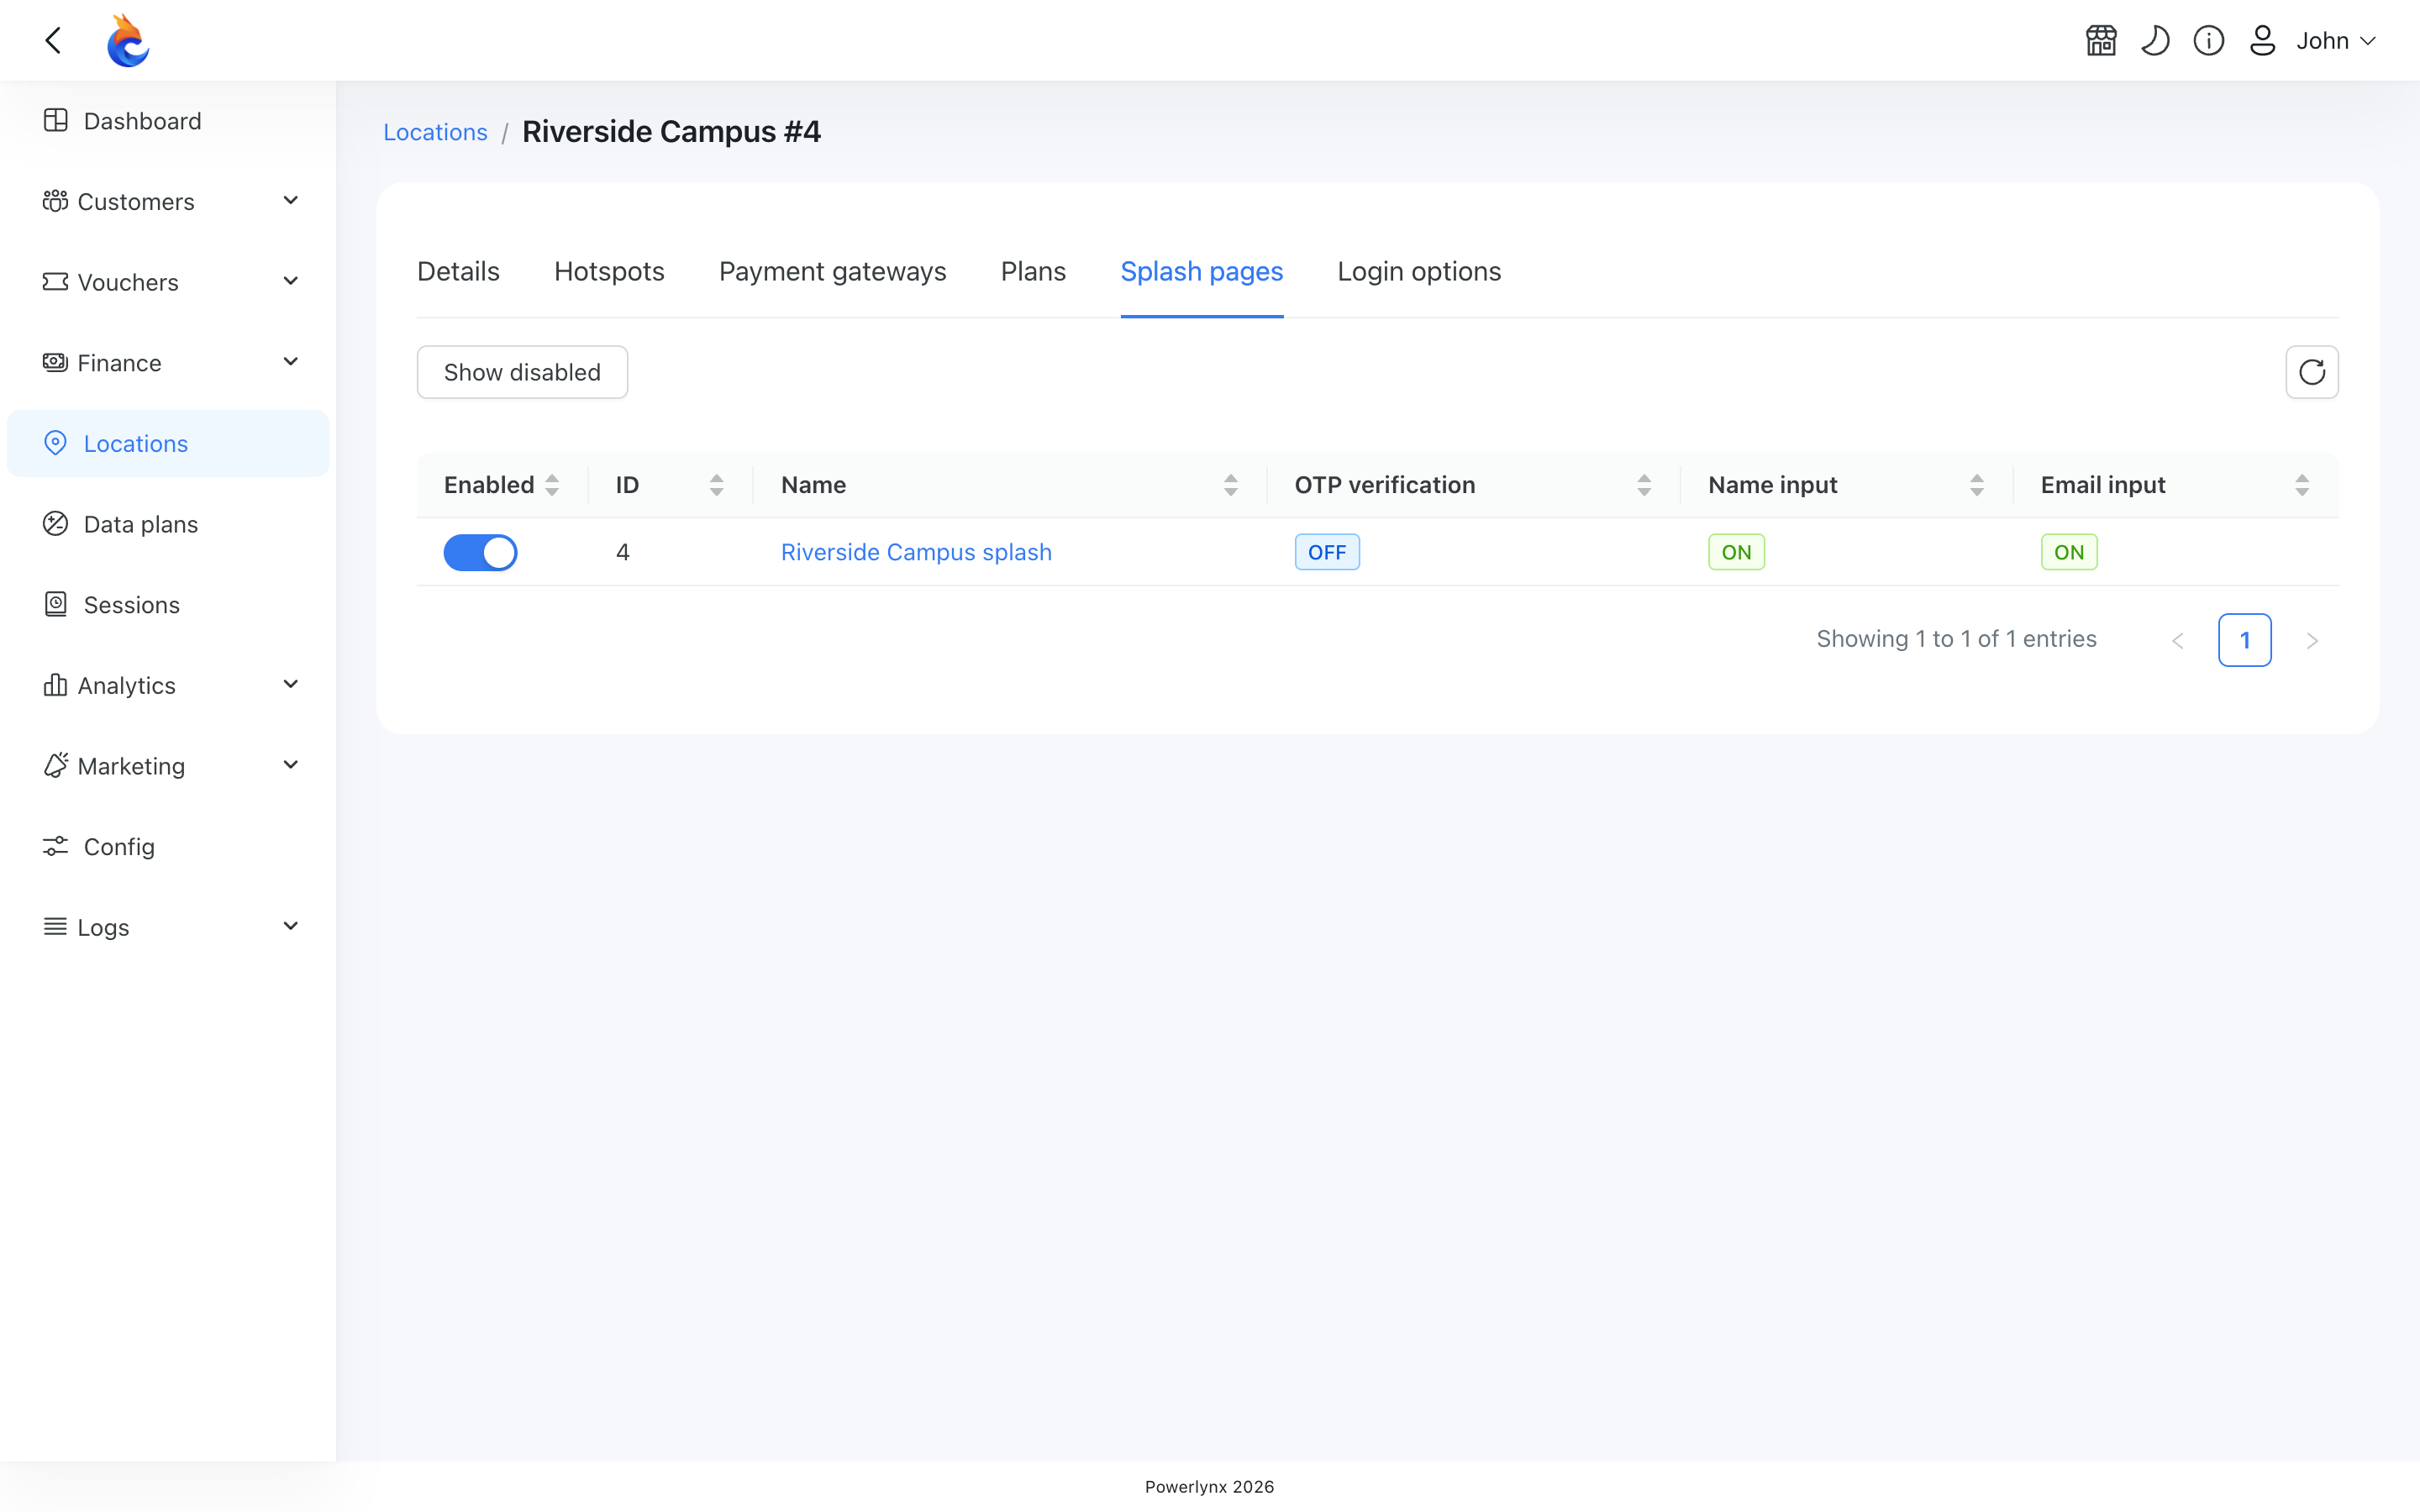Screen dimensions: 2420x1512
Task: Click the Powerlynx flame logo
Action: [128, 40]
